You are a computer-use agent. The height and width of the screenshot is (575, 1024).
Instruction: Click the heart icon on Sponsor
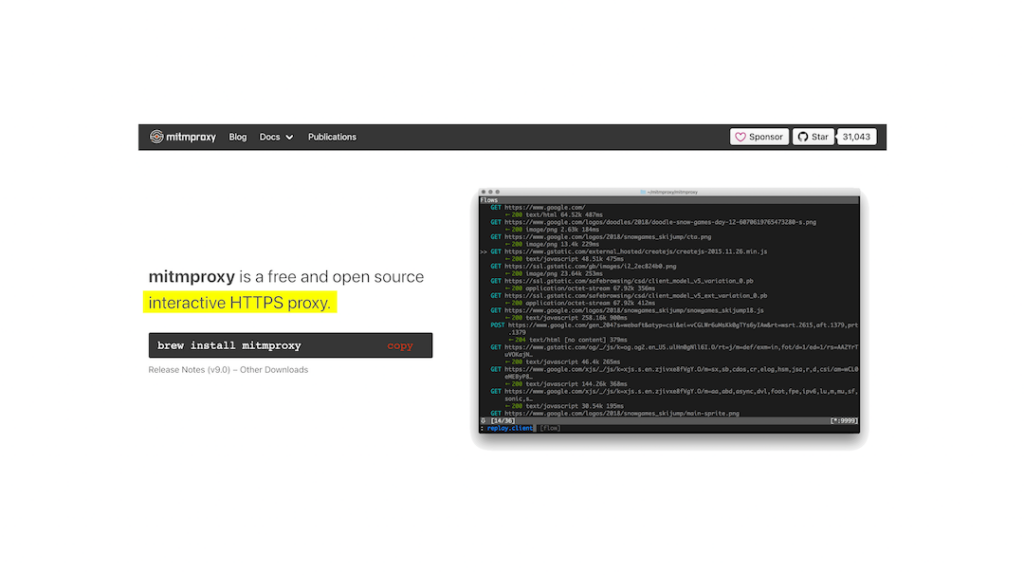pos(741,137)
